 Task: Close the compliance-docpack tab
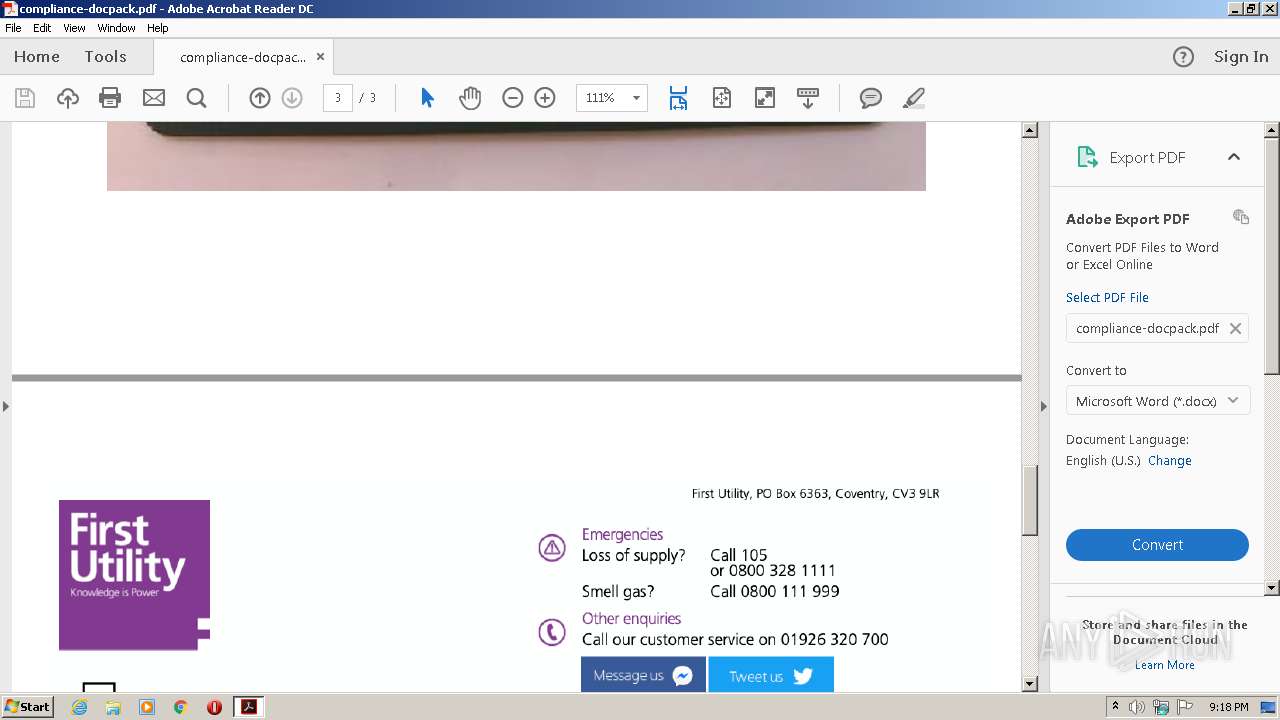(x=320, y=57)
